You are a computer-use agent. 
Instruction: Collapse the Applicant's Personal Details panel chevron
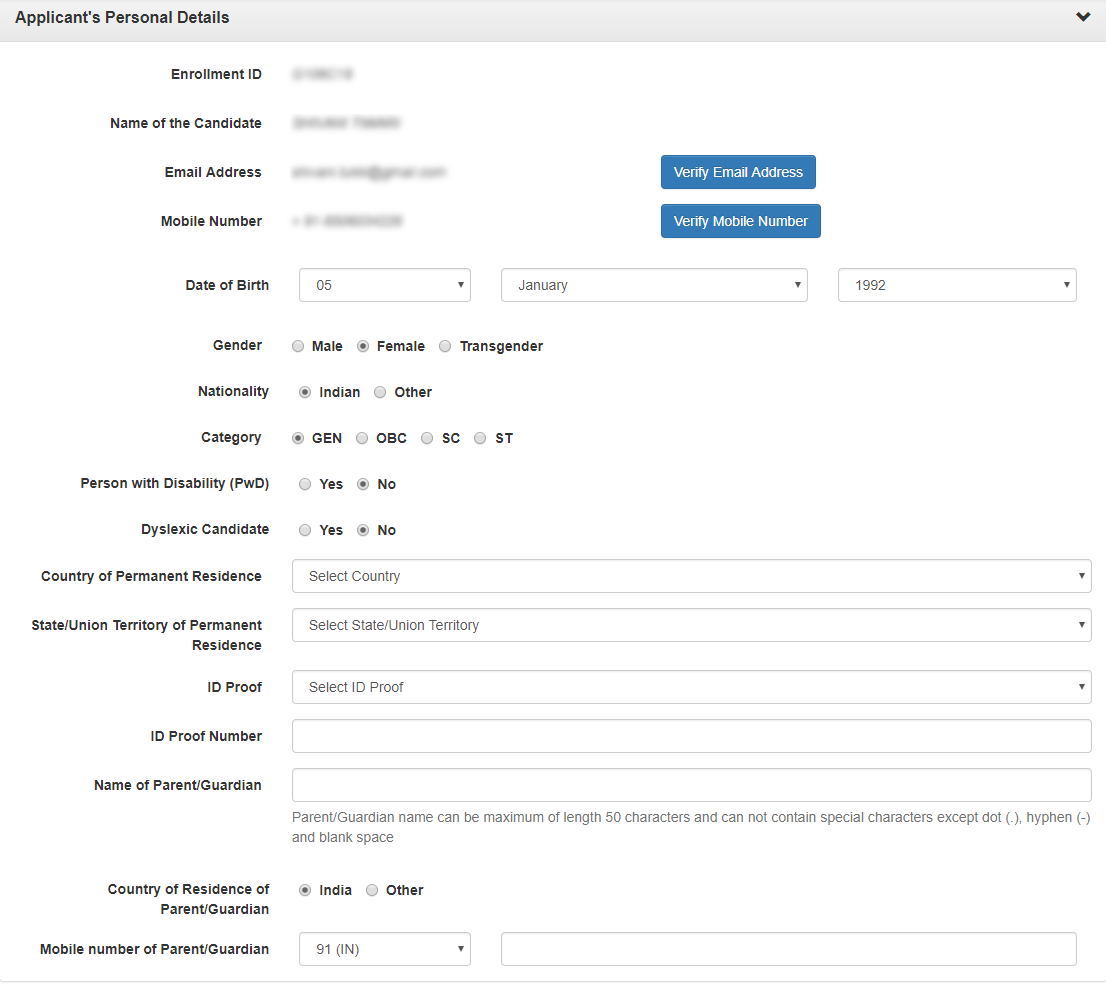click(1083, 17)
